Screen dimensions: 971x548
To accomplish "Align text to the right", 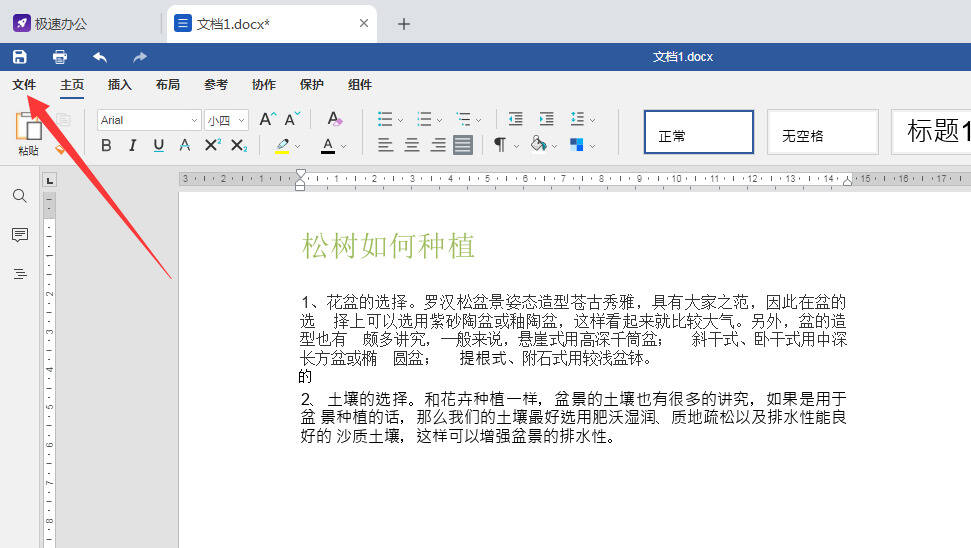I will (438, 146).
